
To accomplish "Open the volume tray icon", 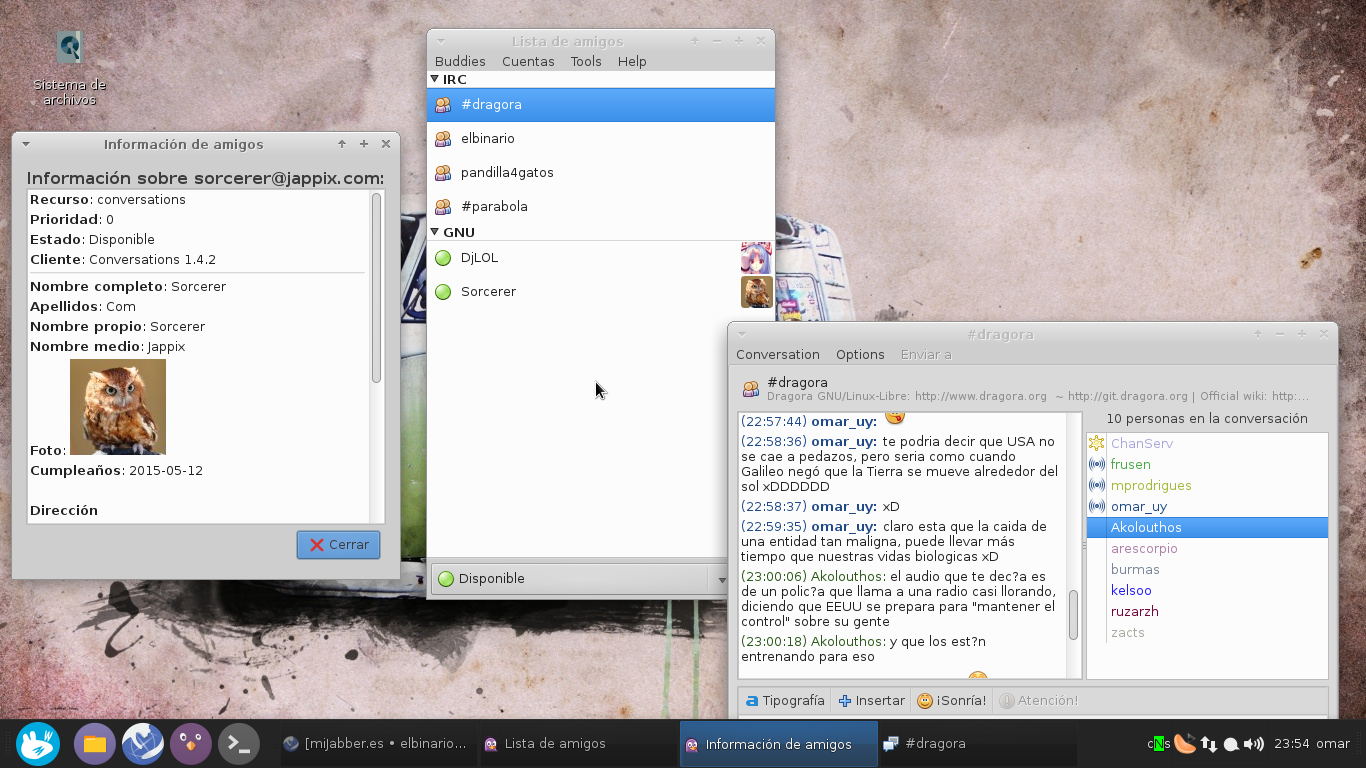I will (1254, 744).
